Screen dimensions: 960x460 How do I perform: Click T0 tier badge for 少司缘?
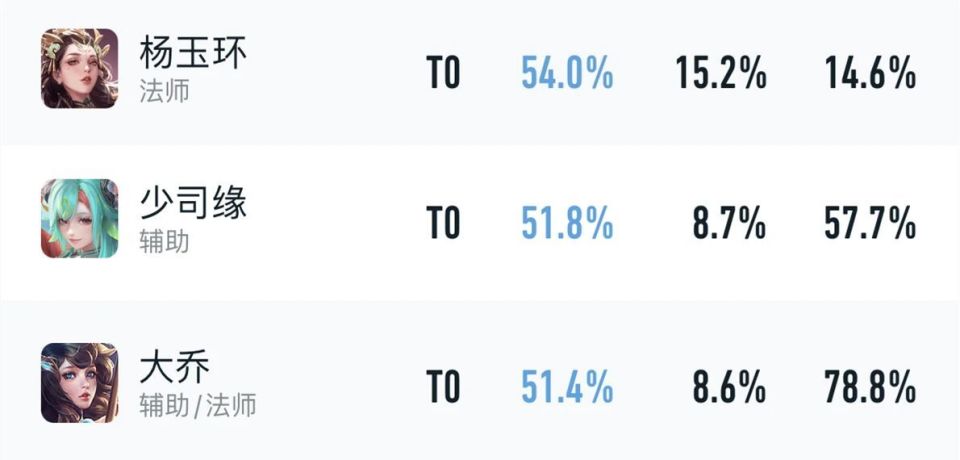(x=443, y=222)
